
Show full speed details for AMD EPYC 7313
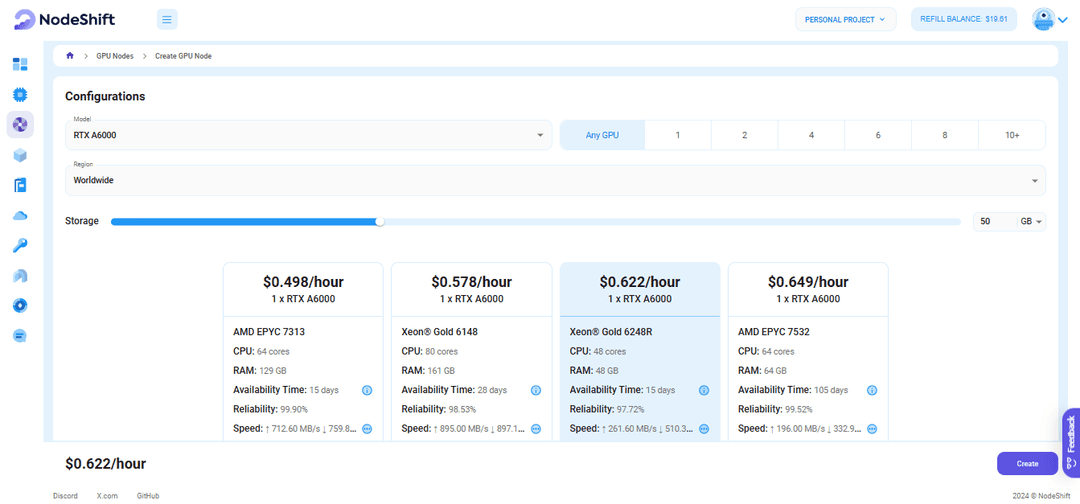click(367, 428)
